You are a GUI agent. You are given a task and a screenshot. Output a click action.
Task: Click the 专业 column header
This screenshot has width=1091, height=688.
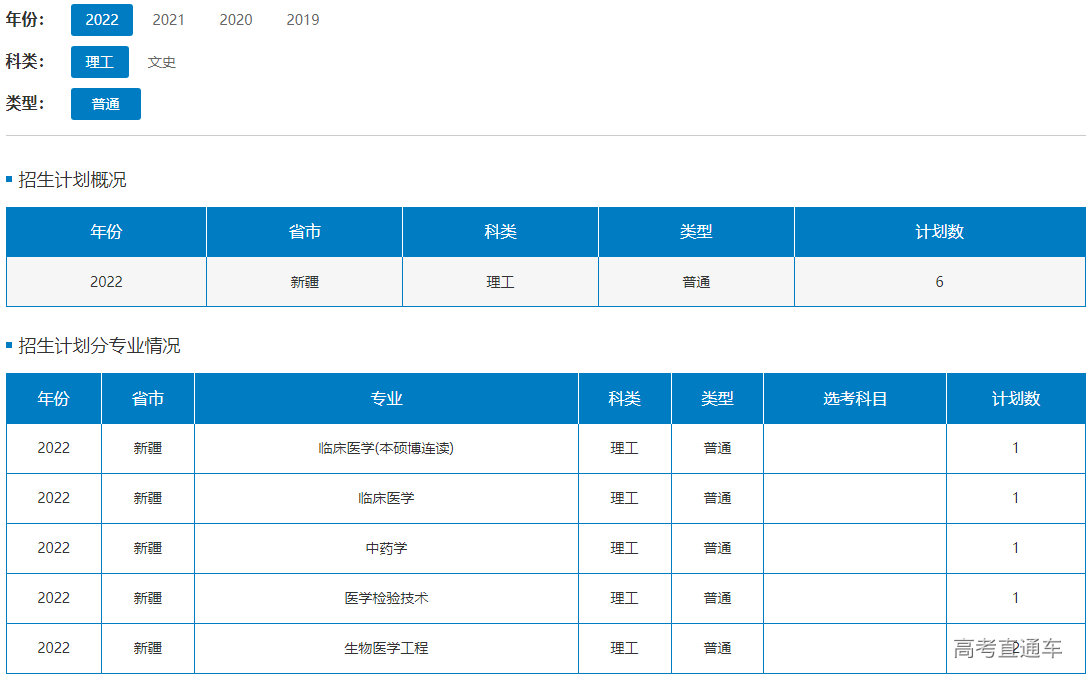tap(386, 398)
